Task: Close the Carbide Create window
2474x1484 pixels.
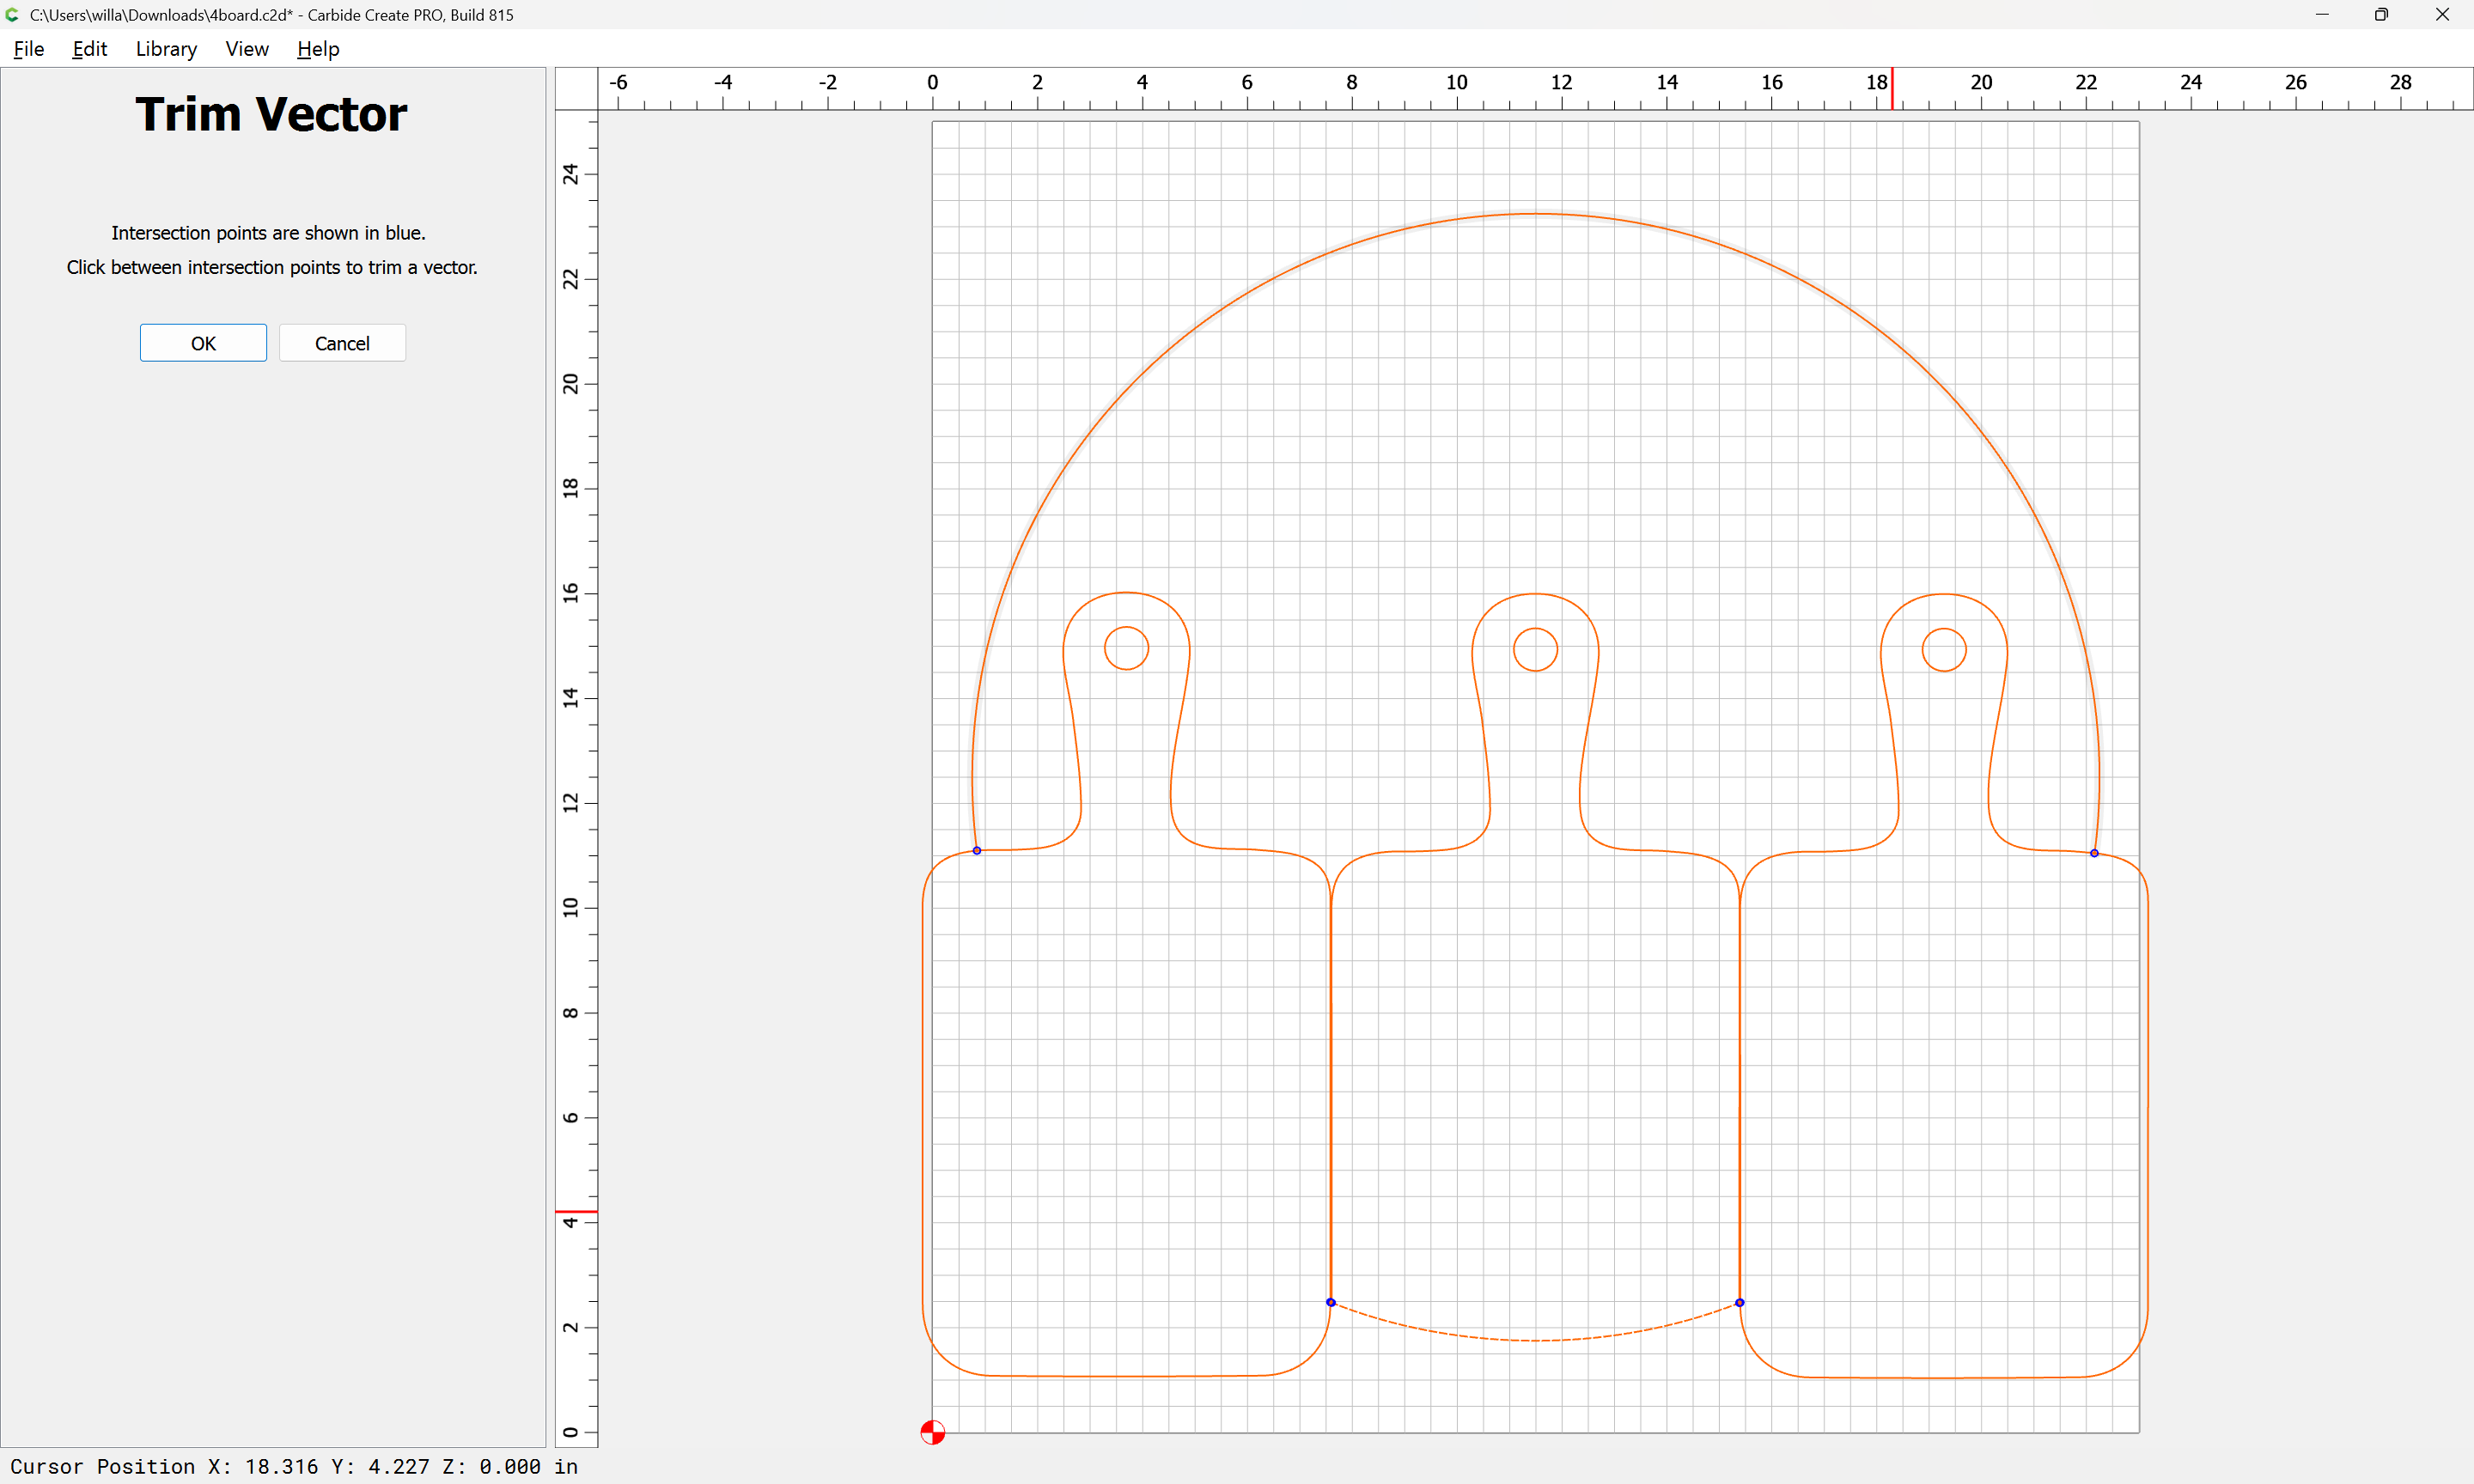Action: pos(2442,15)
